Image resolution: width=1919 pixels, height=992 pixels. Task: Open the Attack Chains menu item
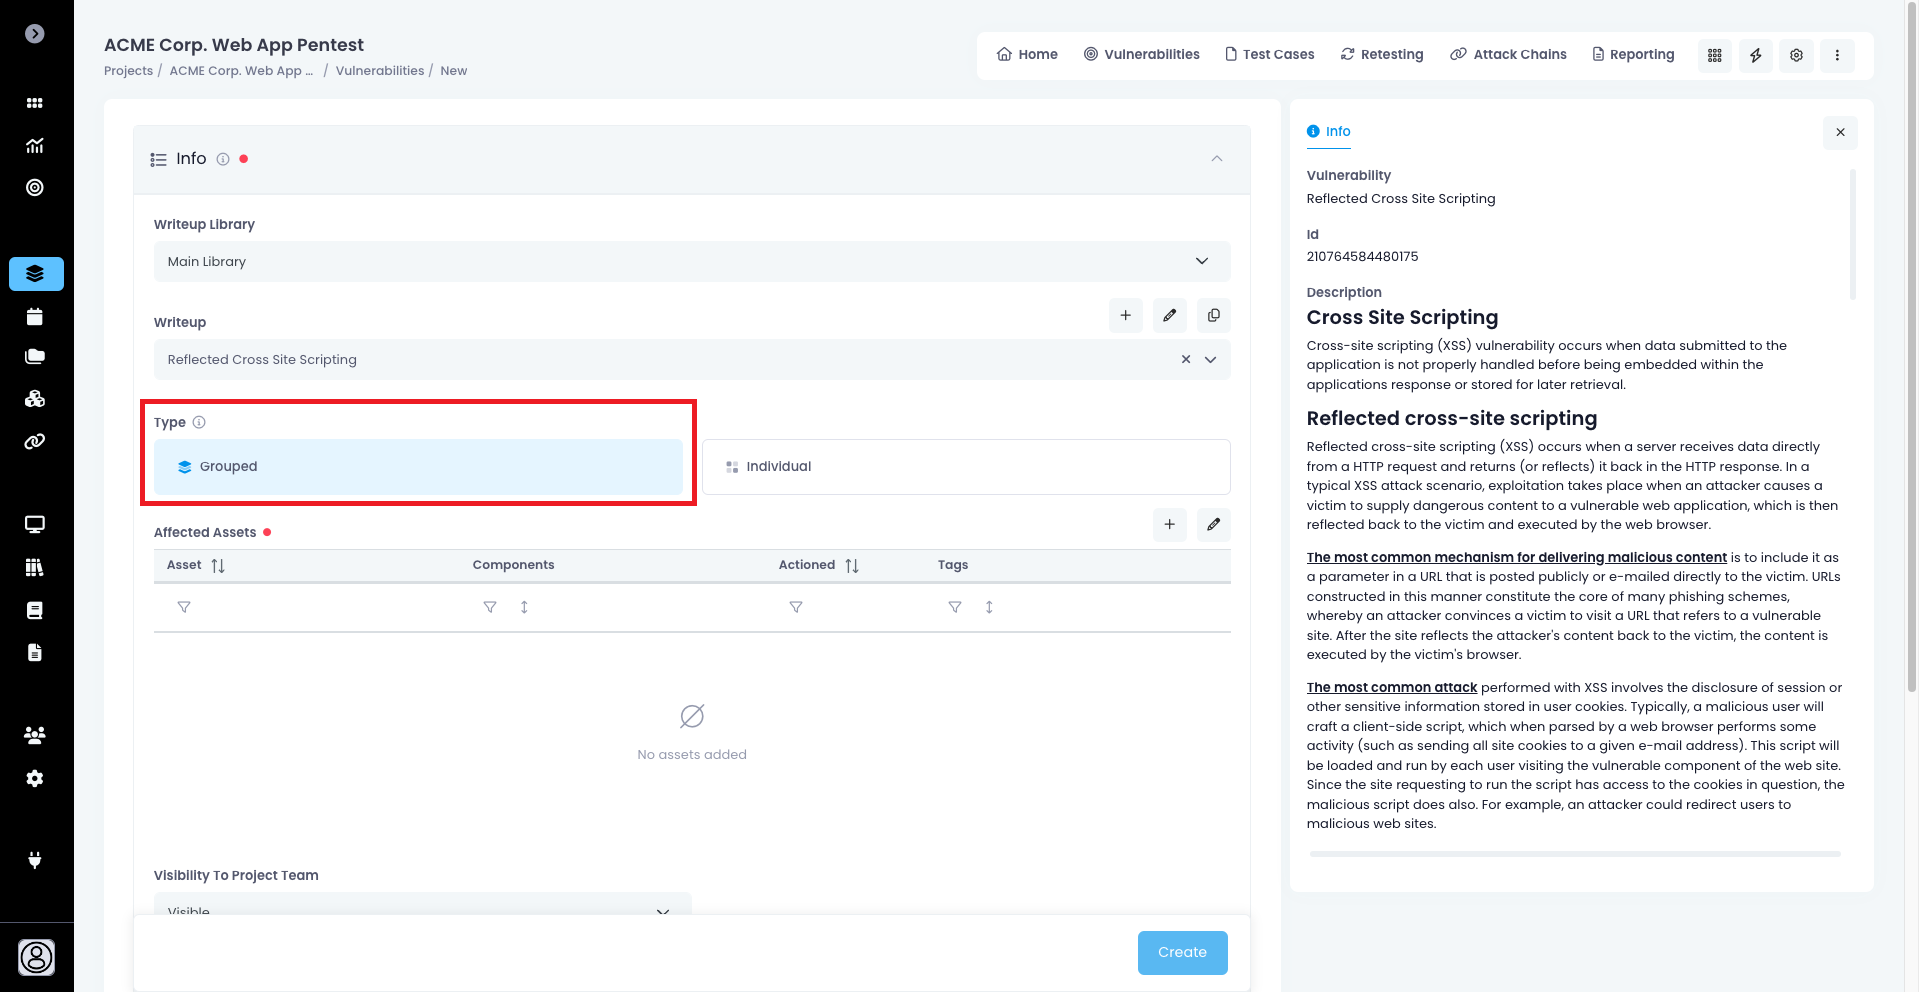[x=1508, y=55]
